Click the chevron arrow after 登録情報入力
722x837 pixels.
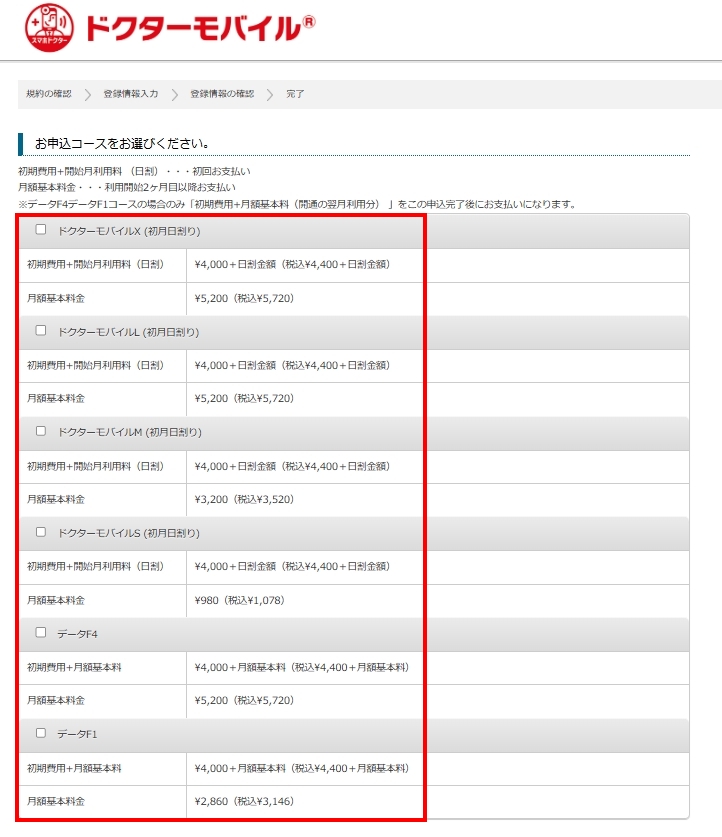click(x=174, y=94)
